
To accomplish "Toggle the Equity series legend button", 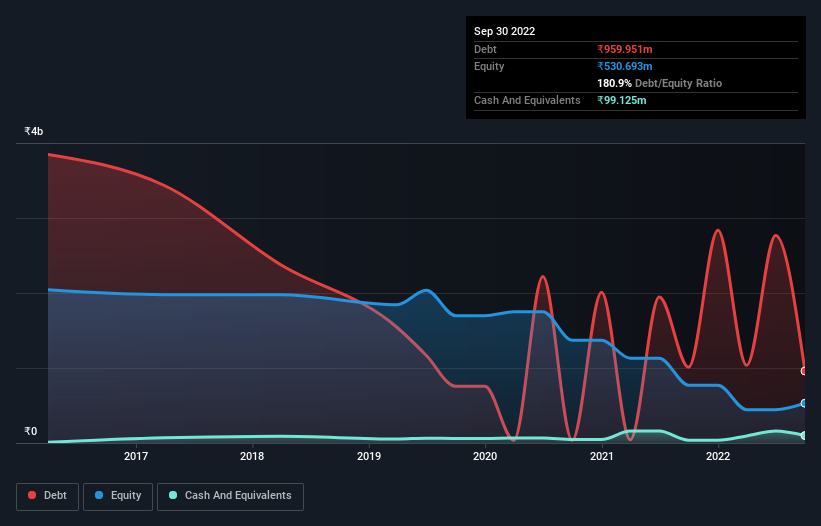I will (x=118, y=496).
